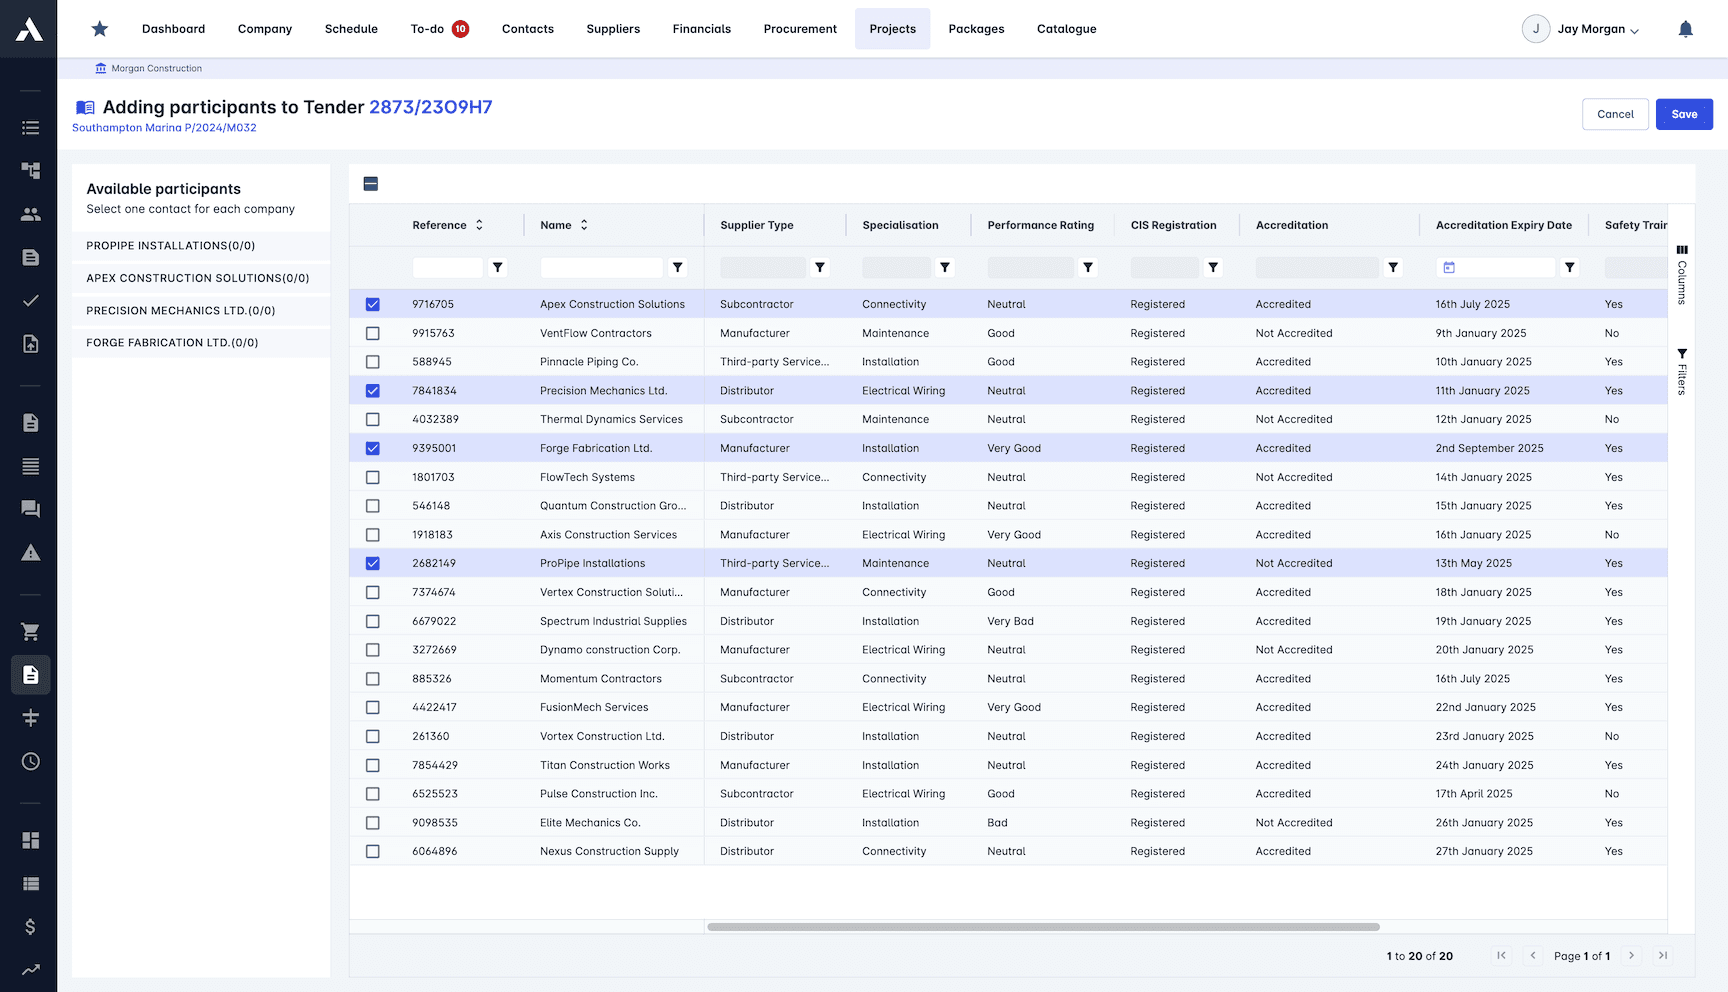Open the Financials menu
Viewport: 1728px width, 992px height.
[x=701, y=28]
